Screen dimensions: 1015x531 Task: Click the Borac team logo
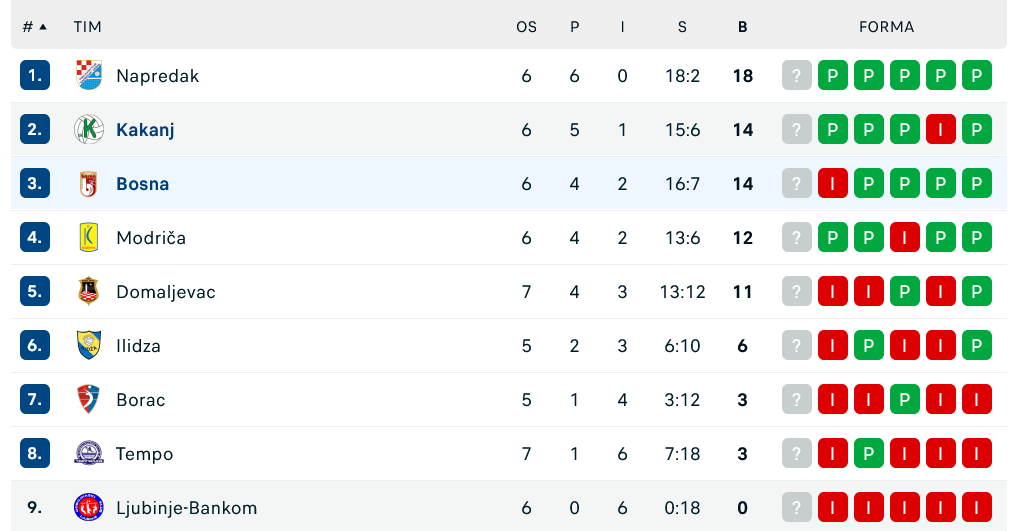pos(89,399)
